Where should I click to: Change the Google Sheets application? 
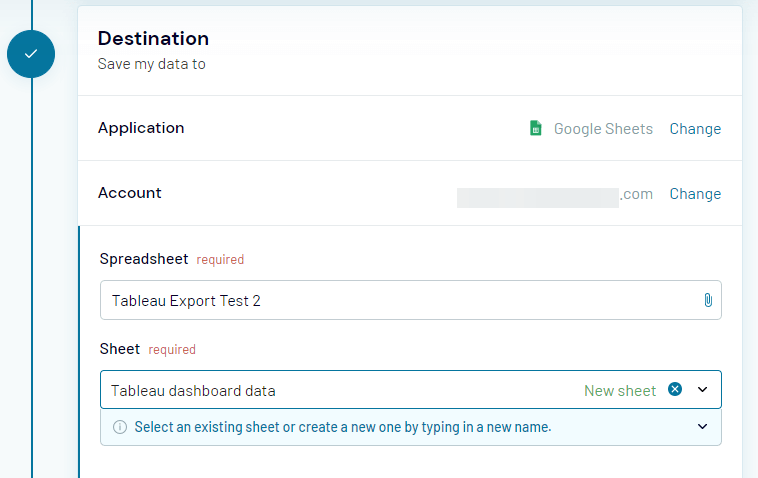click(695, 129)
